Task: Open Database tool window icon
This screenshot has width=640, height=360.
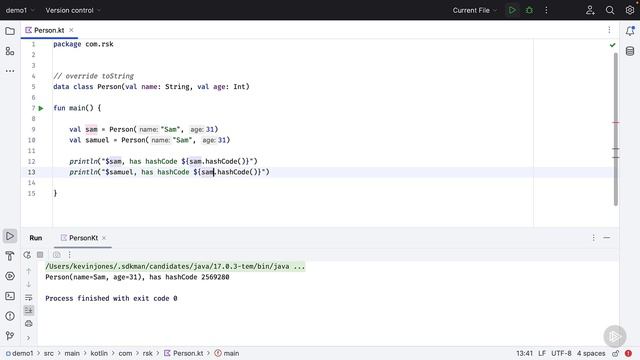Action: (630, 51)
